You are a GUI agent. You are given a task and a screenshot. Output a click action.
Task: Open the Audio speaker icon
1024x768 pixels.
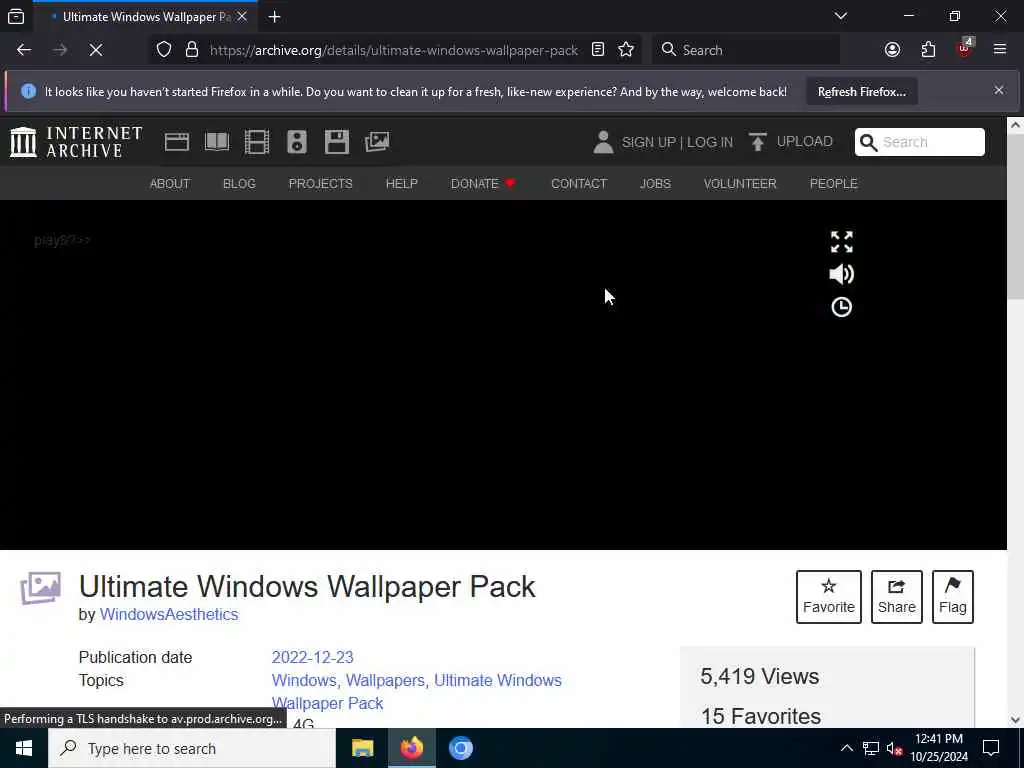coord(296,142)
